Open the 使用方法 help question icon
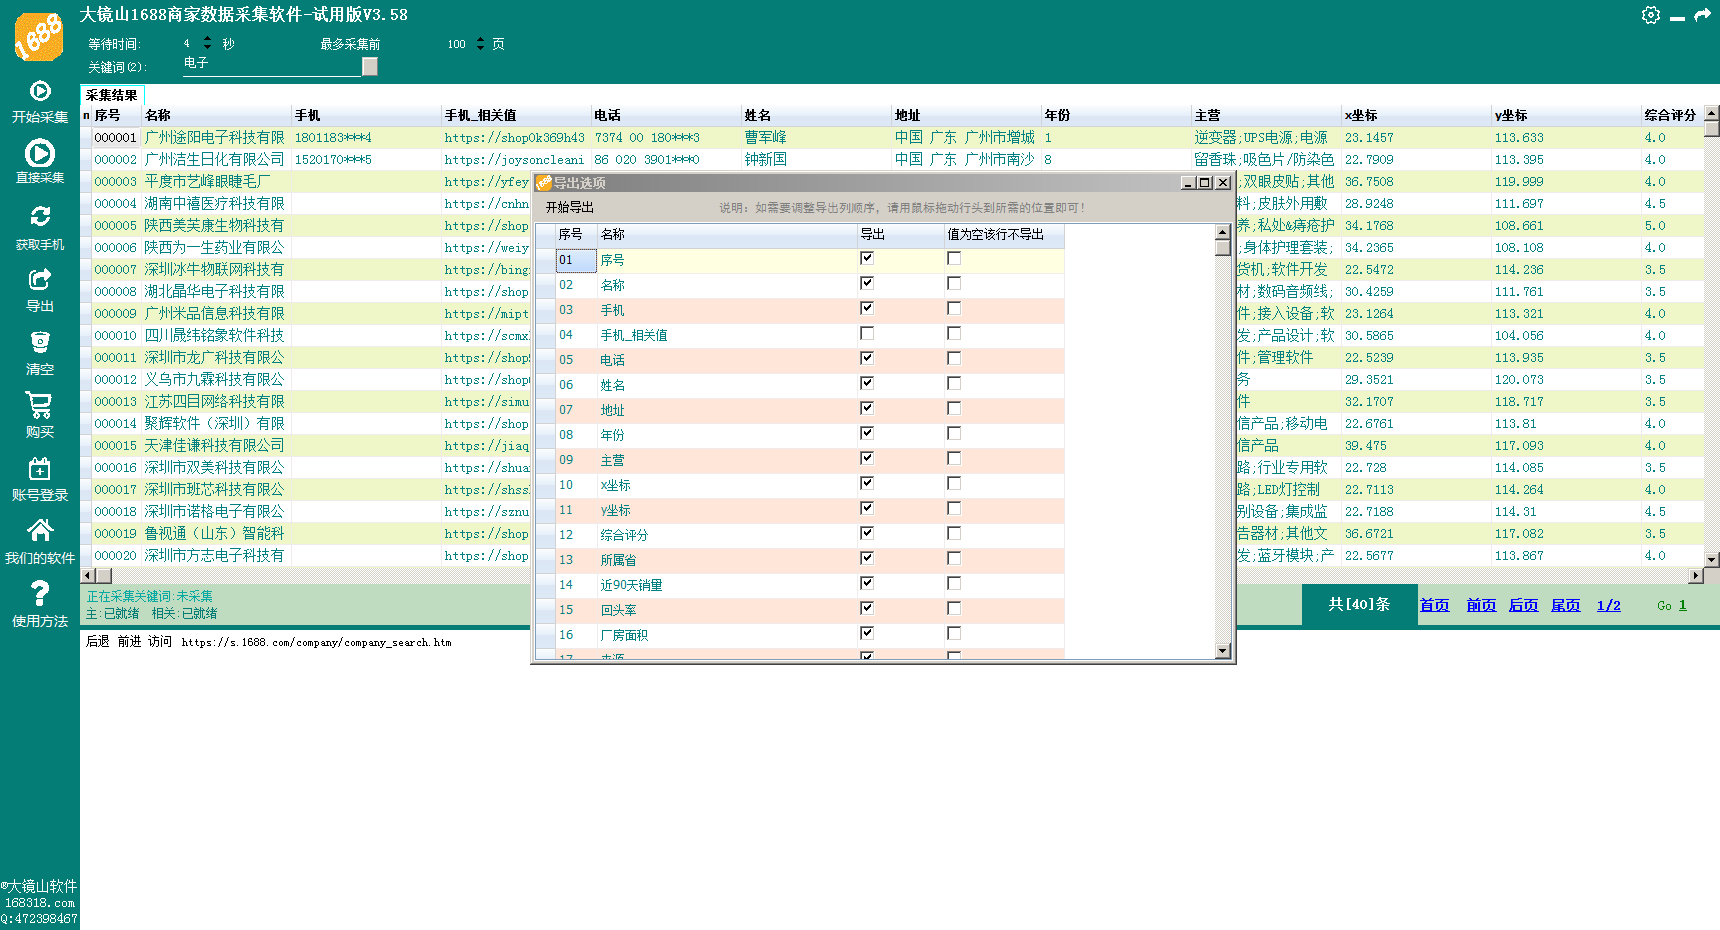 (40, 594)
